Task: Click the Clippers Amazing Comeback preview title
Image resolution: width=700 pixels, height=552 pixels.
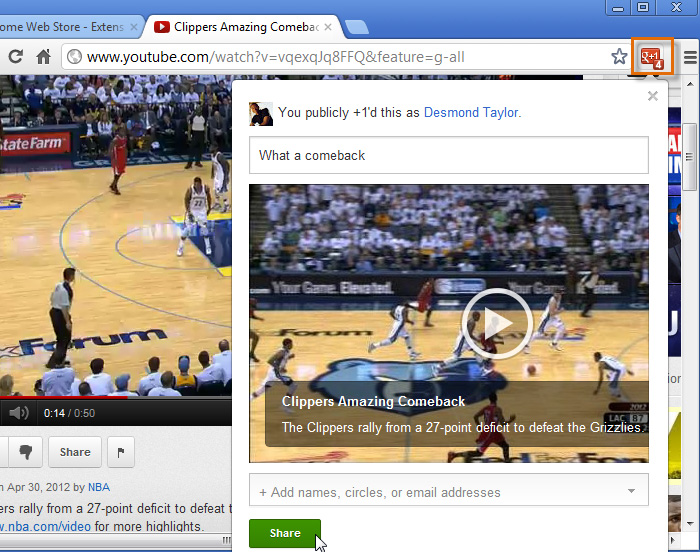Action: coord(373,401)
